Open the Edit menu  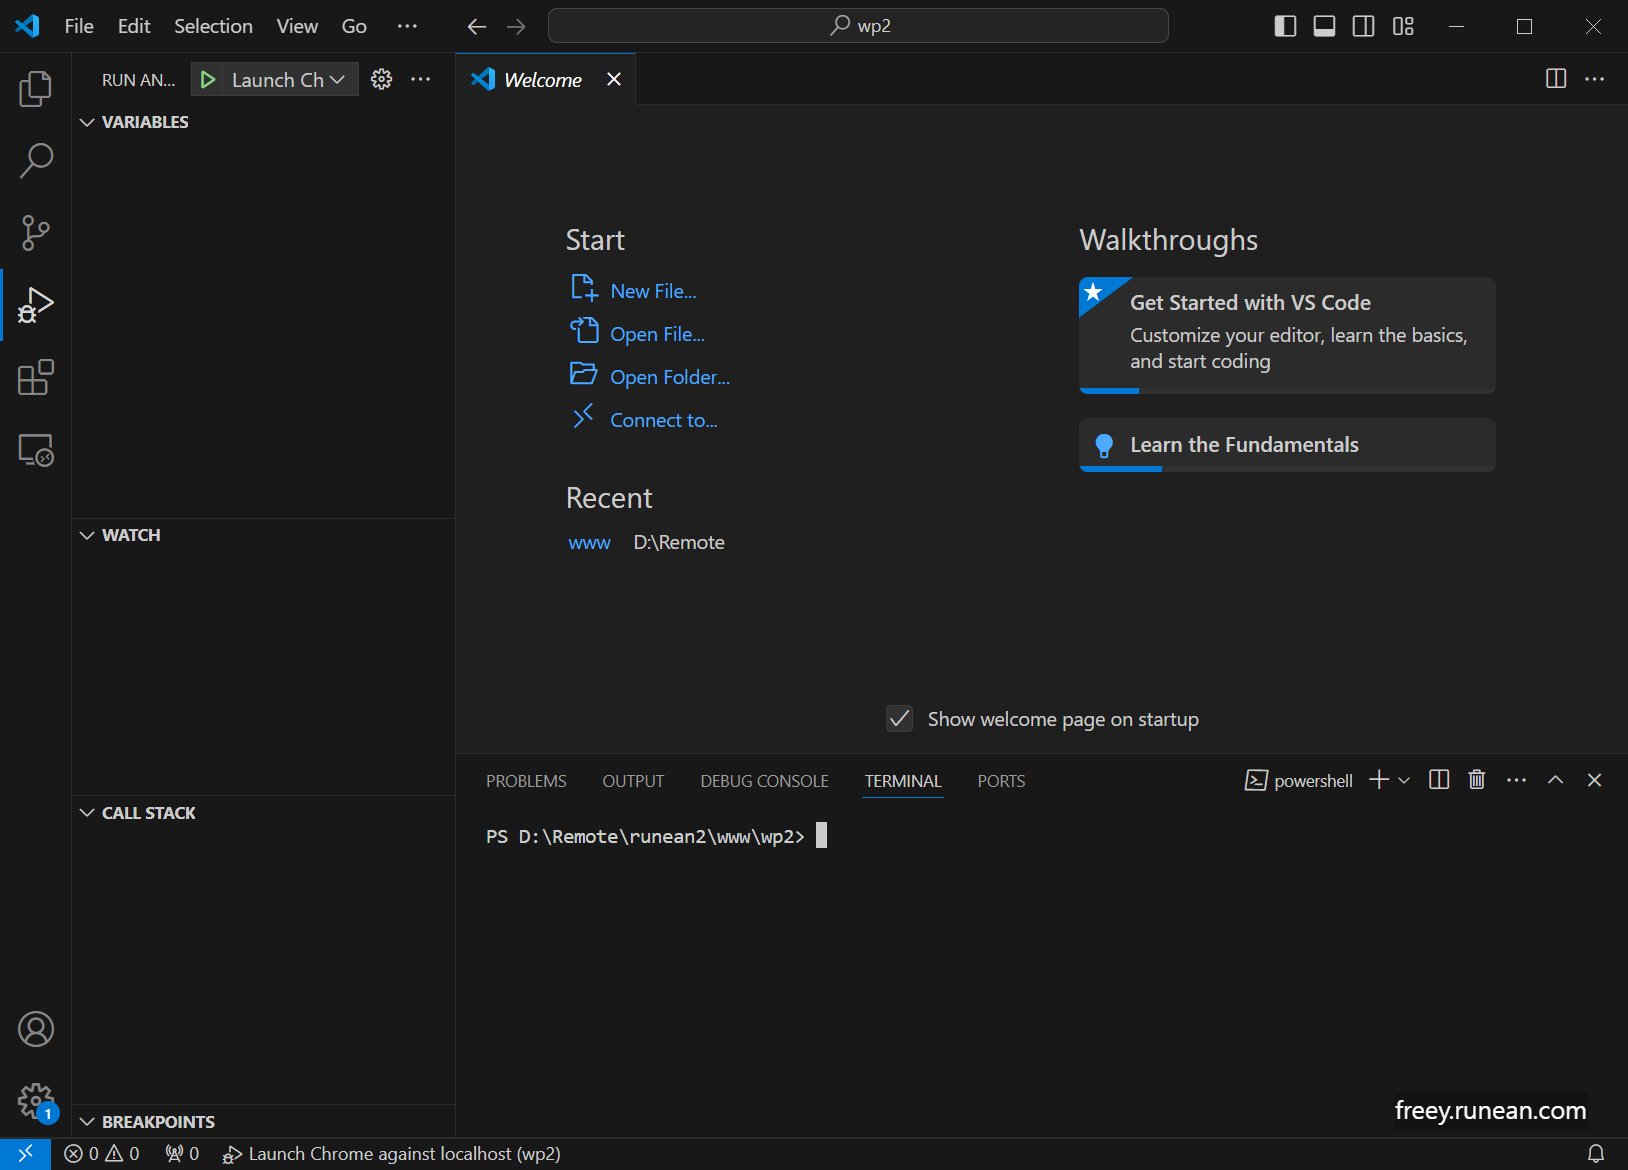pos(134,26)
